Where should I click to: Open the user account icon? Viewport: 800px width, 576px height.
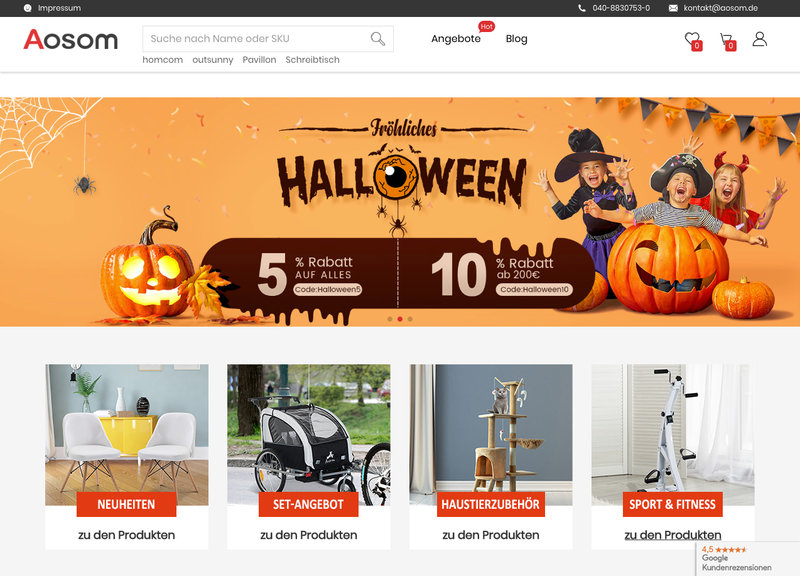[x=759, y=39]
